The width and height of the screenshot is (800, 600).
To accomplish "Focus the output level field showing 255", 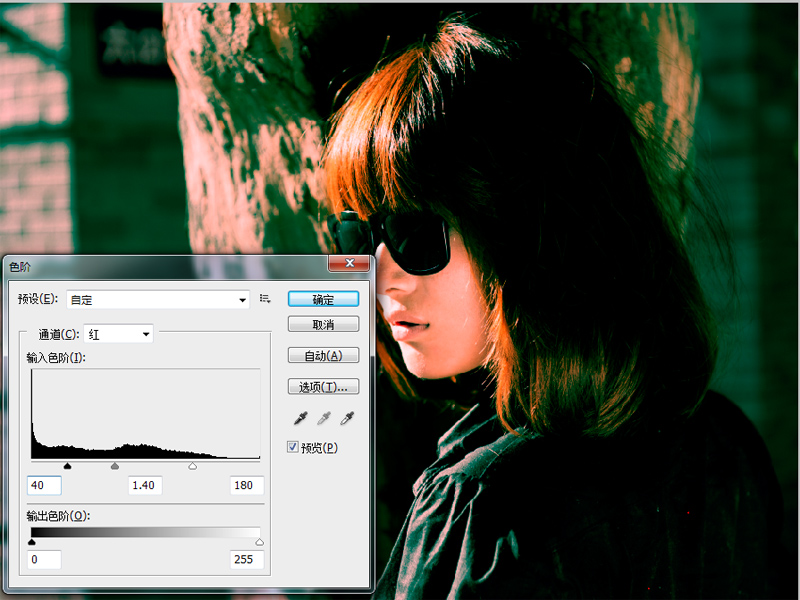I will coord(246,560).
